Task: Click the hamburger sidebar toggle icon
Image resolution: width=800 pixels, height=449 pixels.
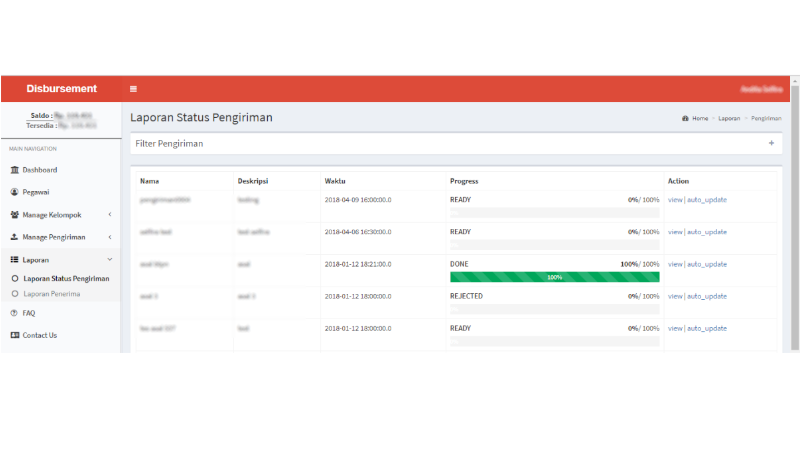Action: (134, 89)
